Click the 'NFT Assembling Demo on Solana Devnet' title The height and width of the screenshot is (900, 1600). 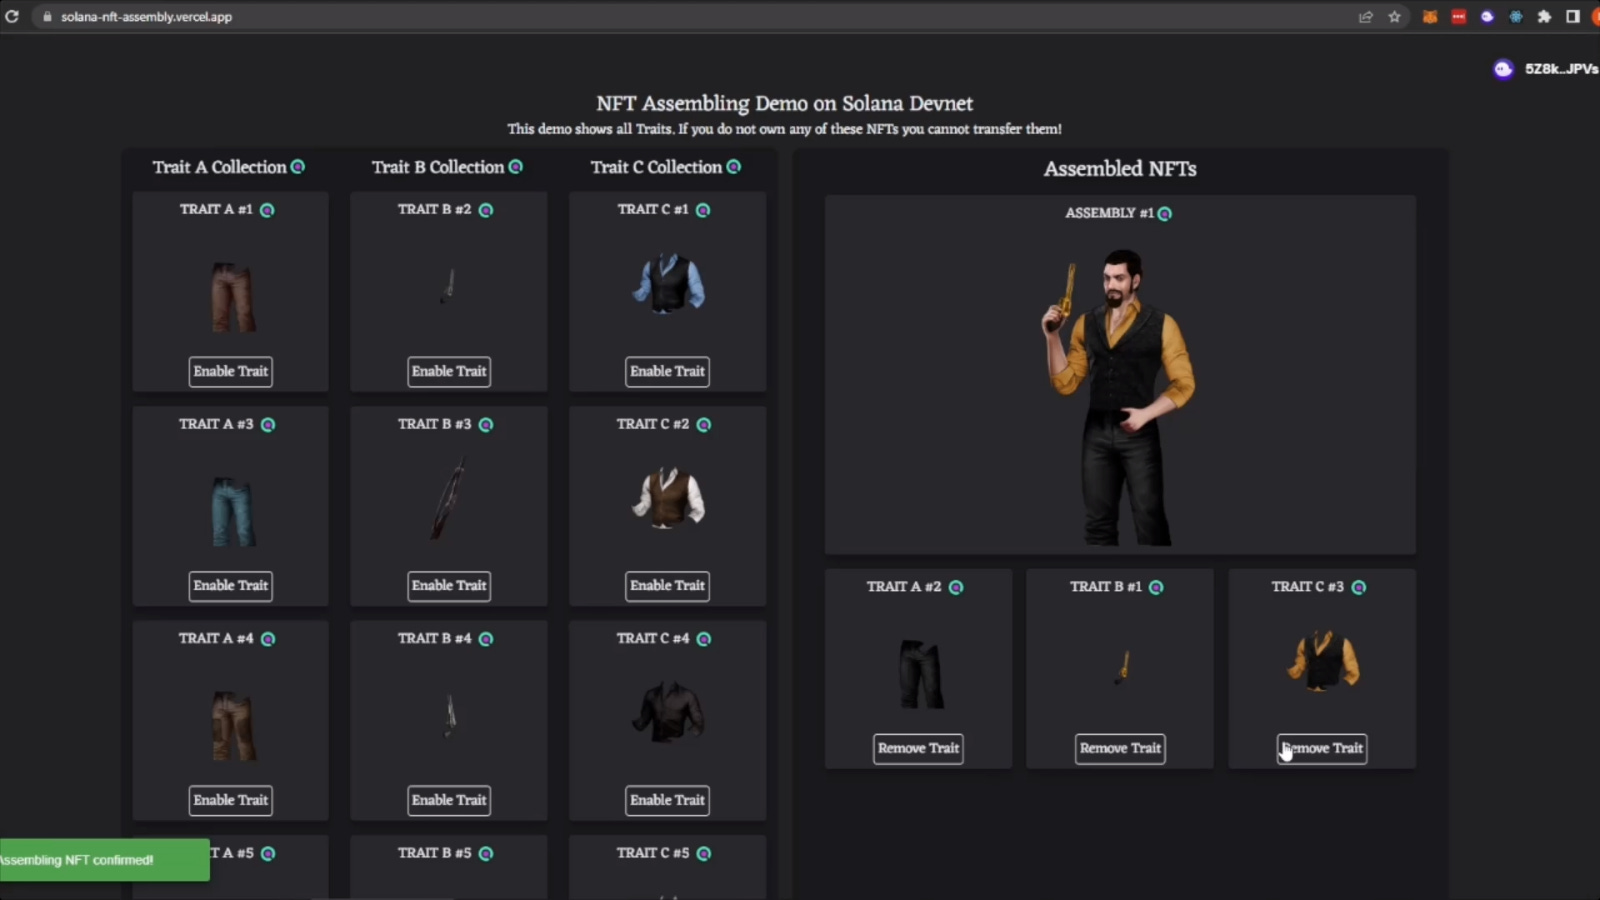click(784, 103)
